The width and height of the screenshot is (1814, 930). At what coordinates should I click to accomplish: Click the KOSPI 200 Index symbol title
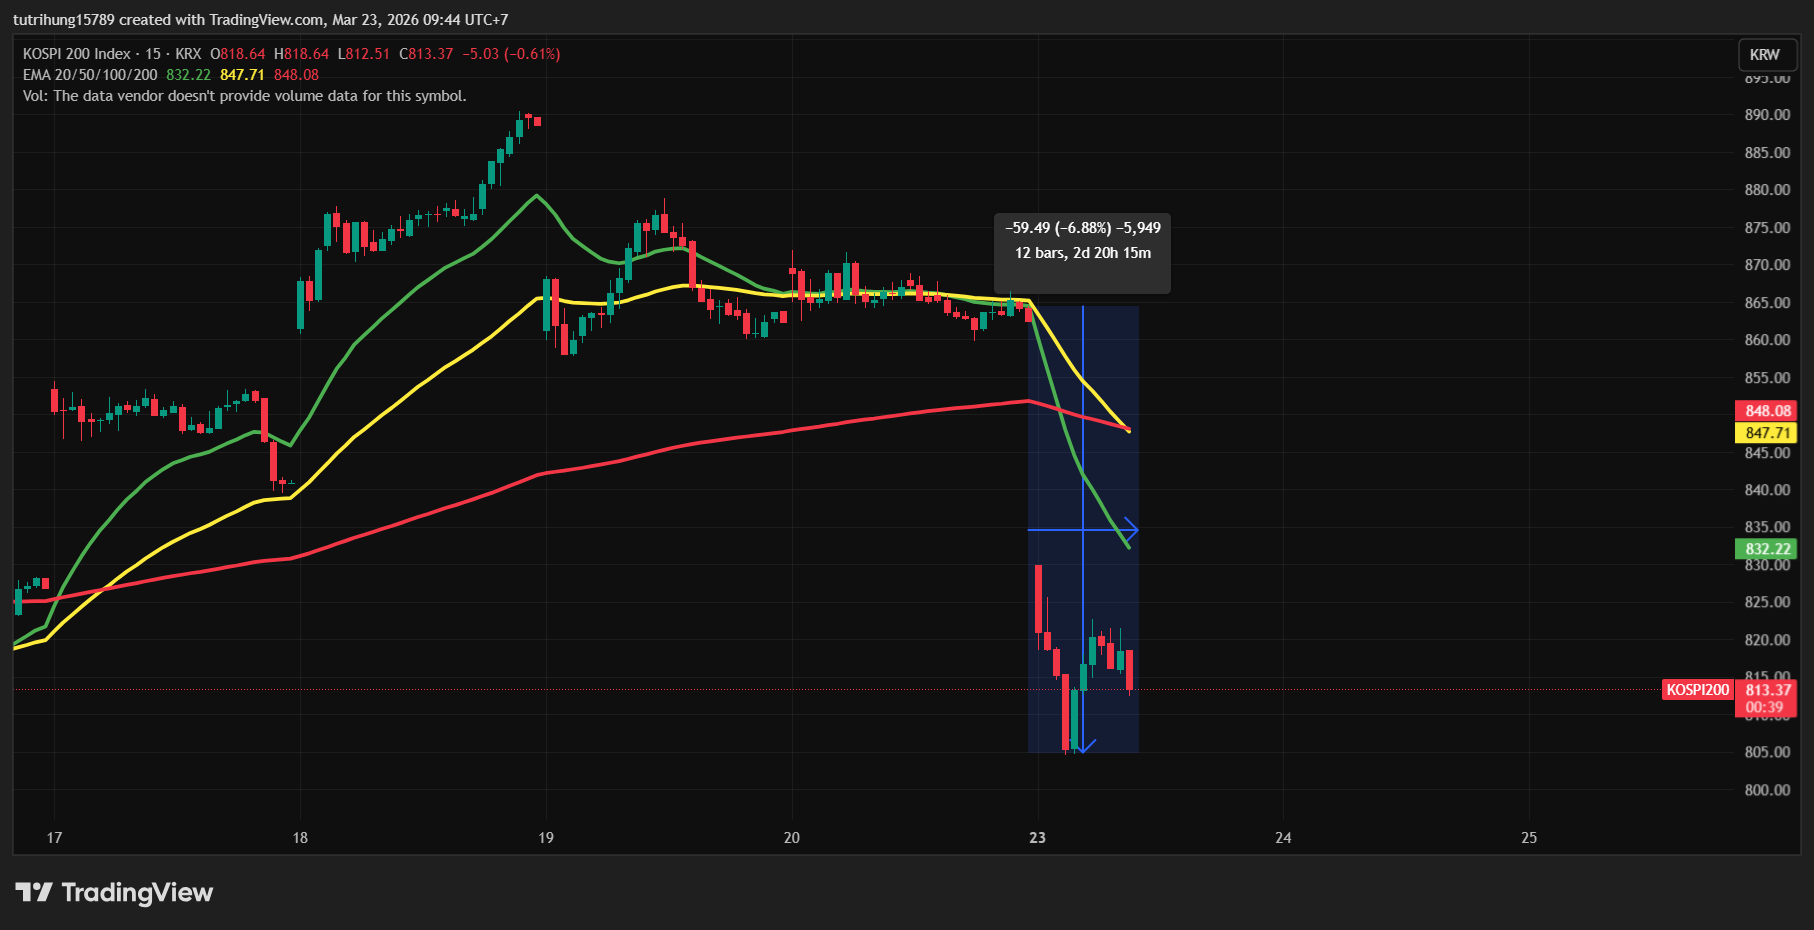pos(77,54)
